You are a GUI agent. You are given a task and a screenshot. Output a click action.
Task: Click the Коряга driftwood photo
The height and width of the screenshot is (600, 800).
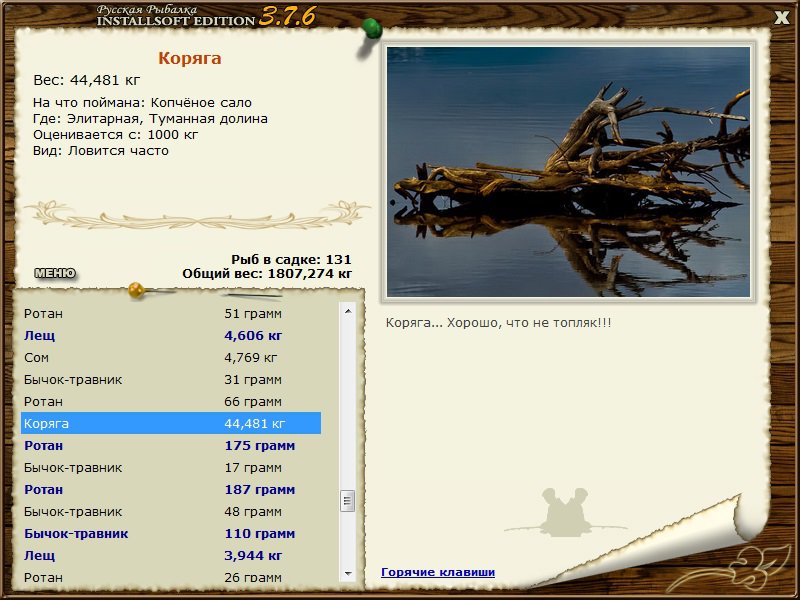(x=568, y=171)
